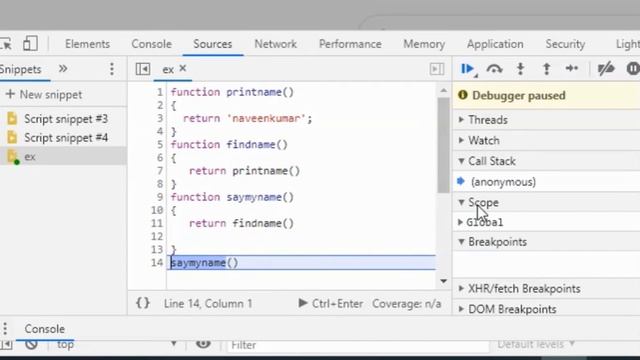Select the ex editor tab

click(x=168, y=70)
